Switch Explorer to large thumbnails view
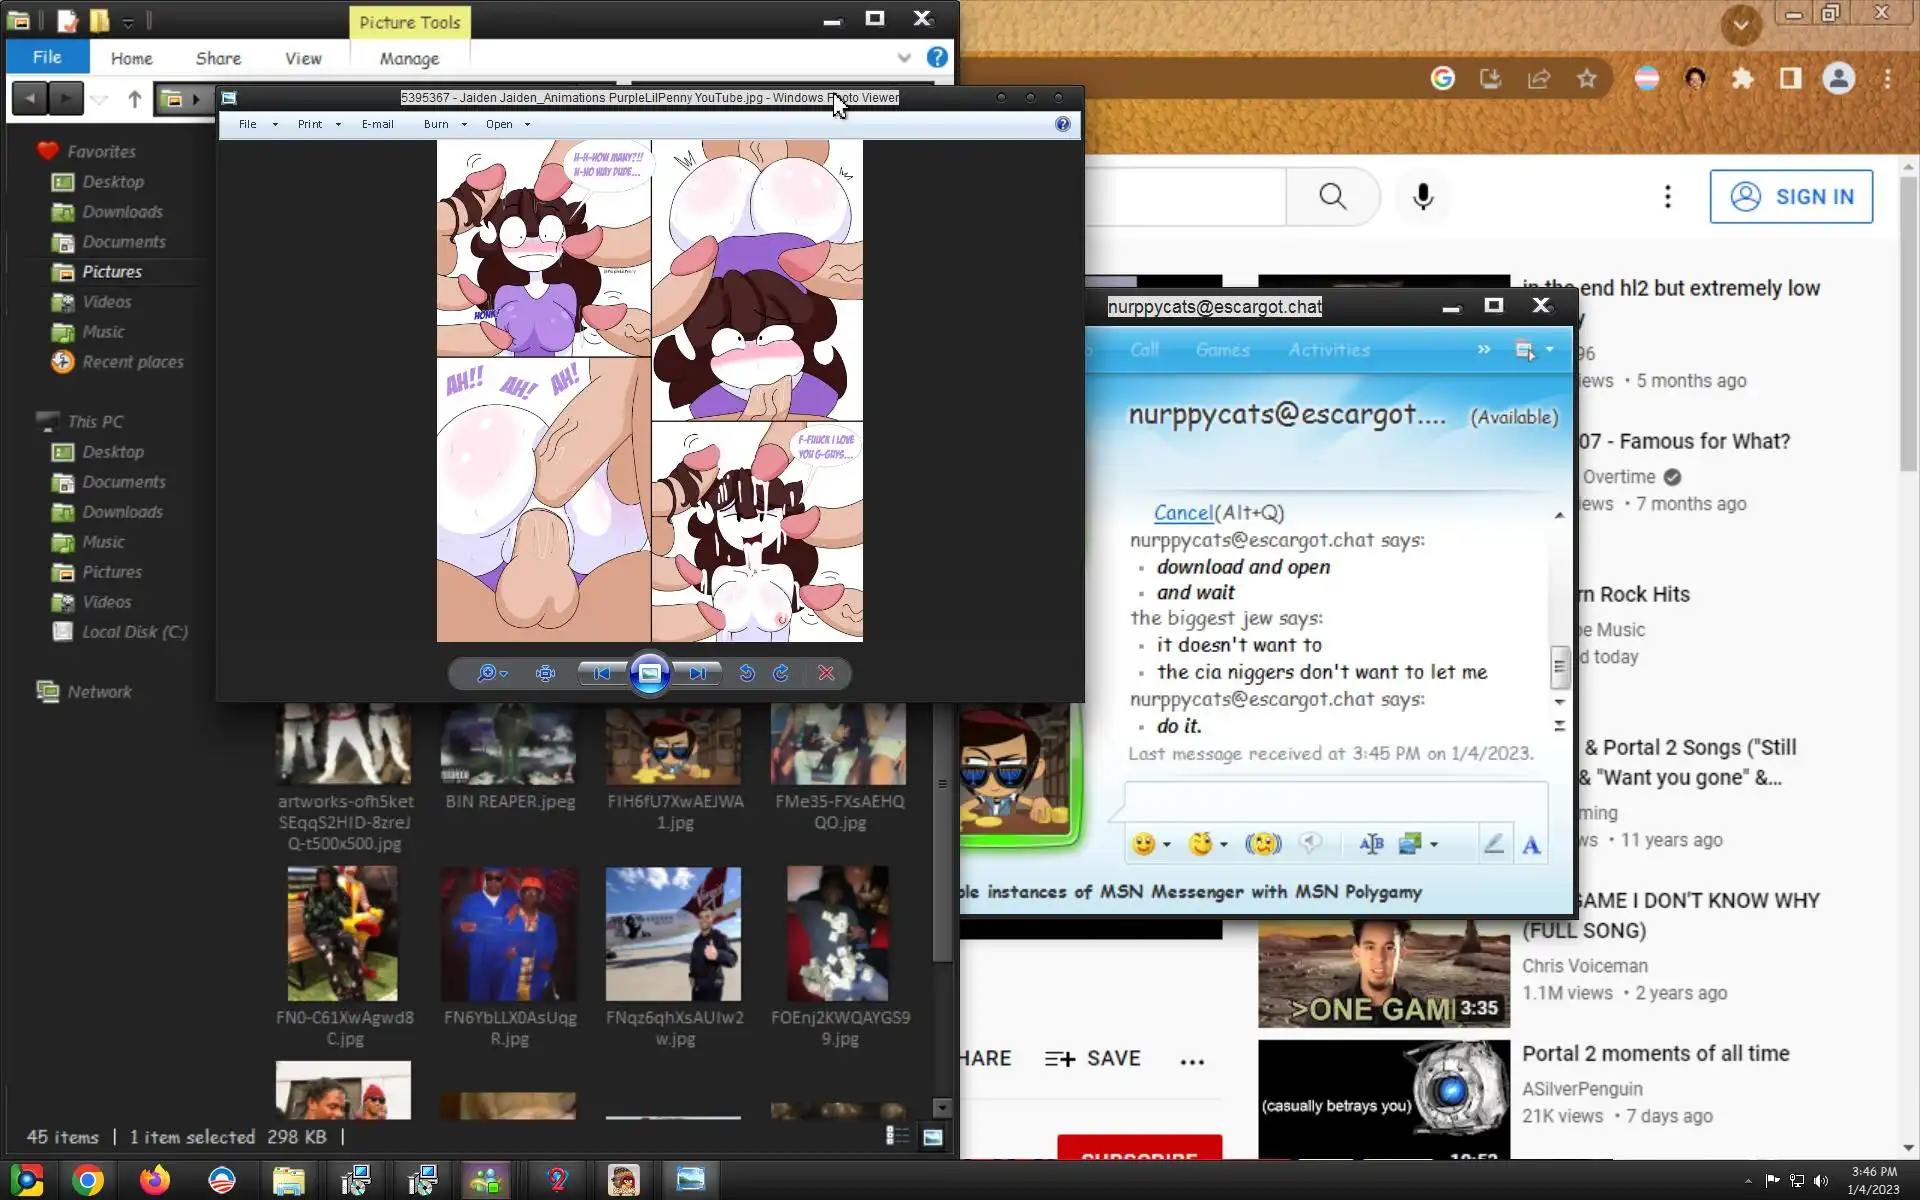The height and width of the screenshot is (1200, 1920). pyautogui.click(x=932, y=1136)
